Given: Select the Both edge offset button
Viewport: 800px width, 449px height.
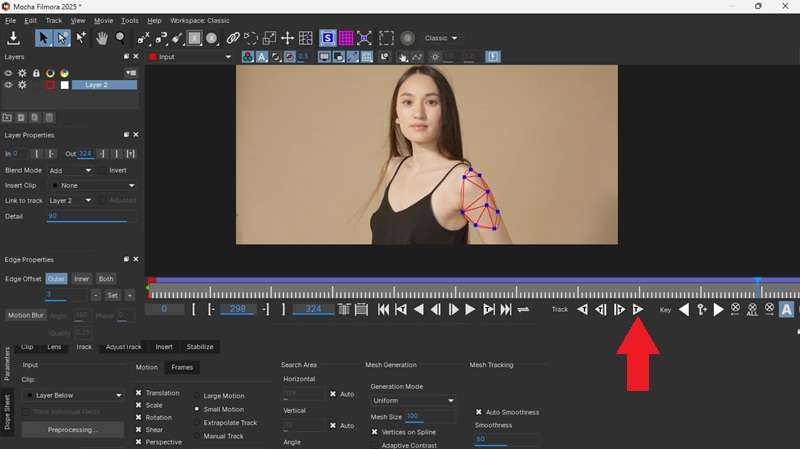Looking at the screenshot, I should (x=106, y=279).
